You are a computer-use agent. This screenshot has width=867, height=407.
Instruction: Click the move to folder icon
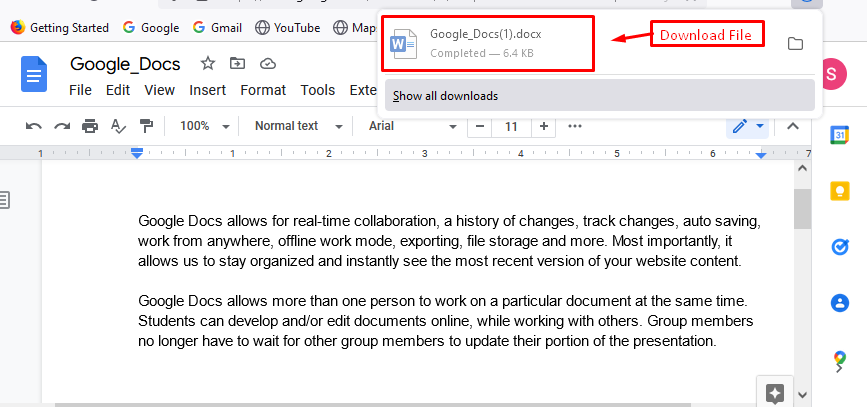click(x=237, y=64)
